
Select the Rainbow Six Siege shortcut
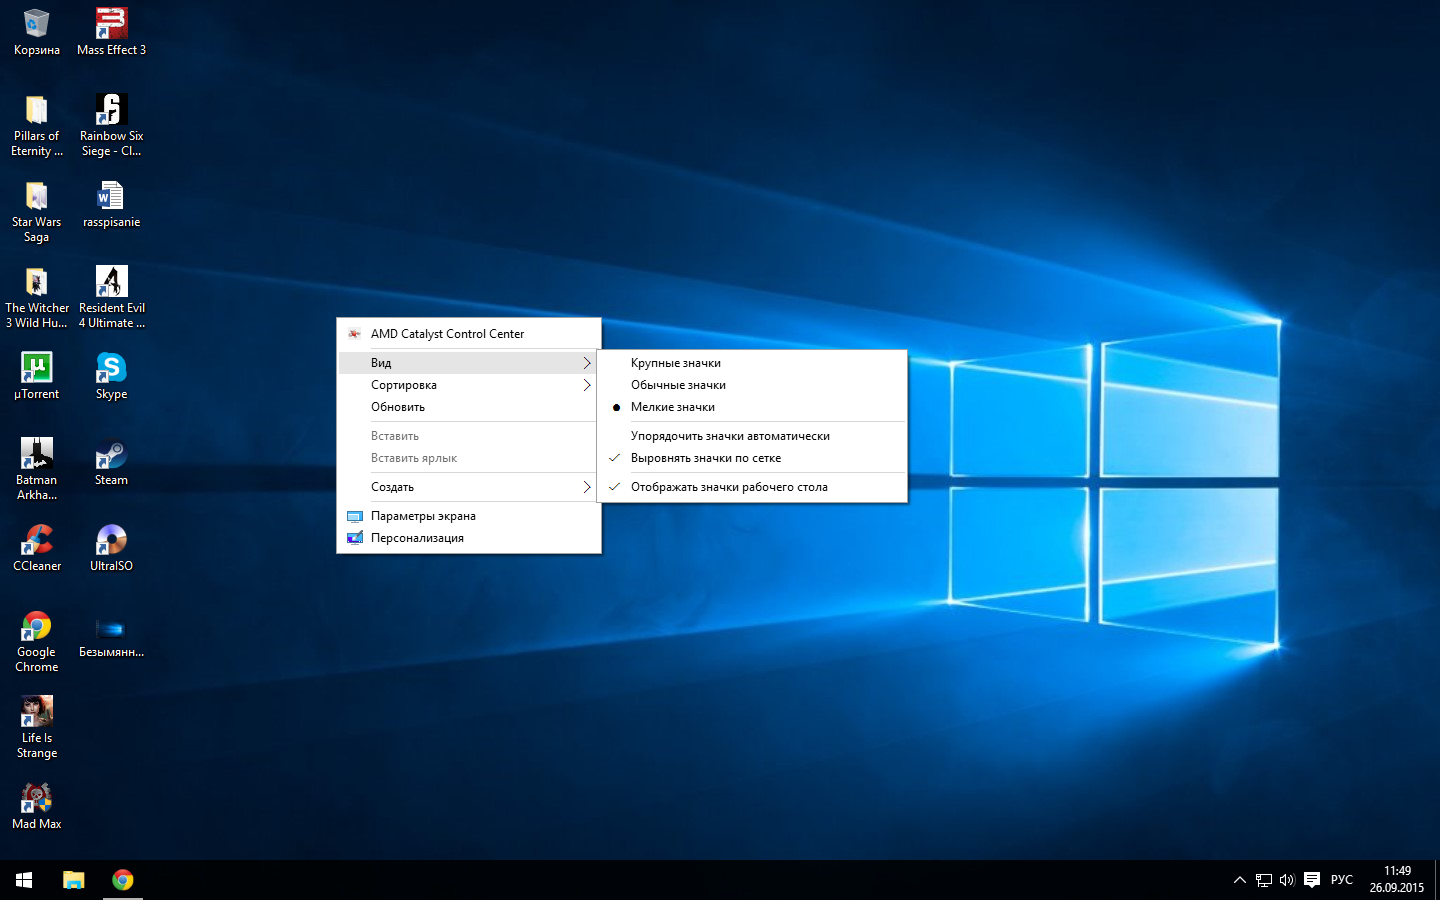click(111, 126)
